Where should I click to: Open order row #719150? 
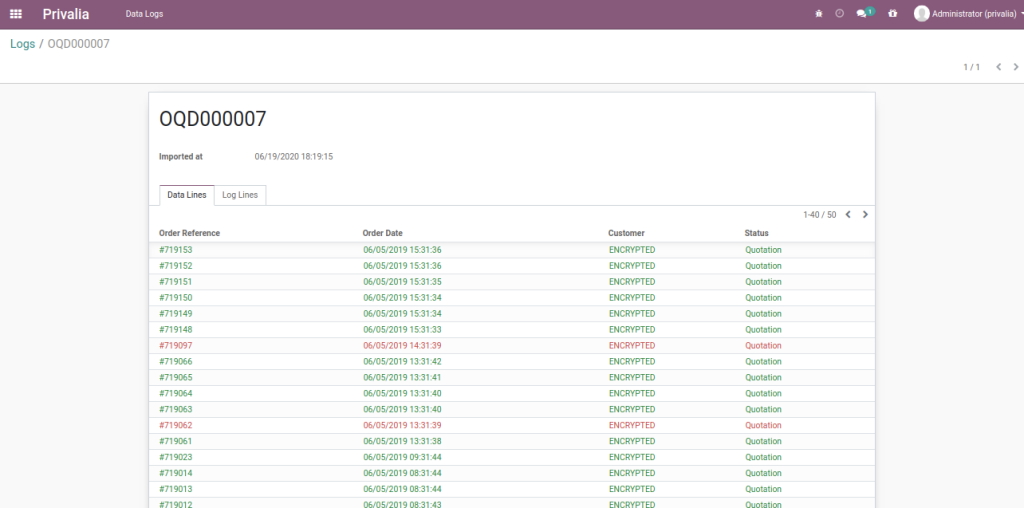pos(512,298)
